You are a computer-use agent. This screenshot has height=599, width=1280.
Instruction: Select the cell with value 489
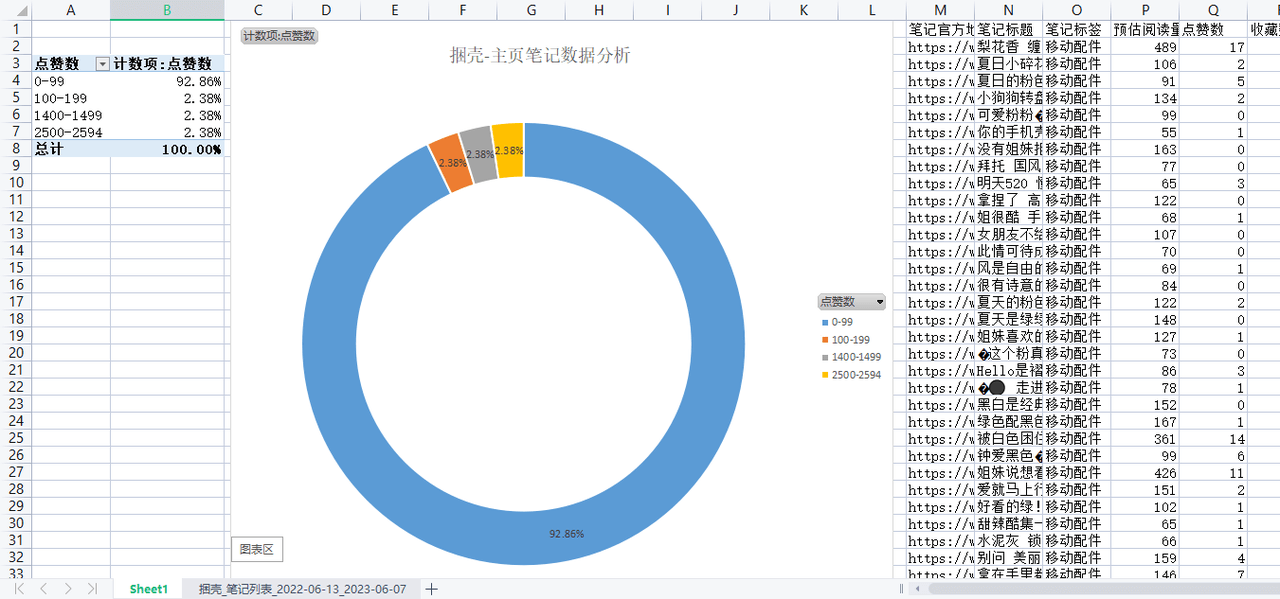tap(1145, 46)
